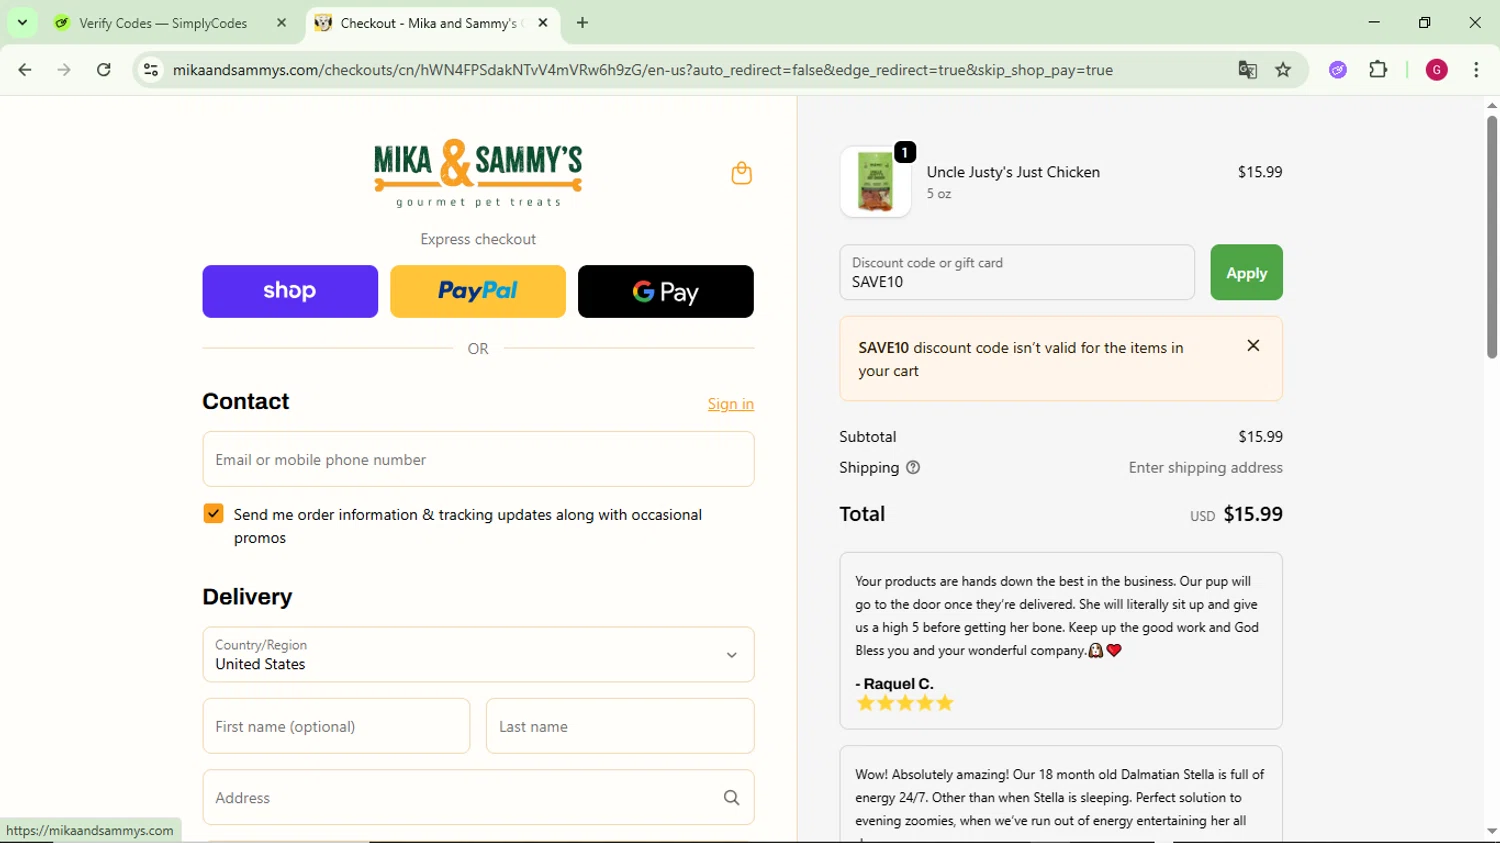Click the browser forward arrow

64,70
